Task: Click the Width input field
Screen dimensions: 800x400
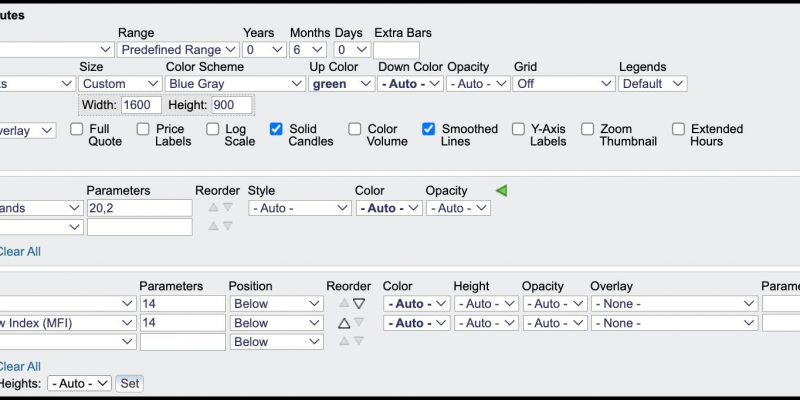Action: click(141, 106)
